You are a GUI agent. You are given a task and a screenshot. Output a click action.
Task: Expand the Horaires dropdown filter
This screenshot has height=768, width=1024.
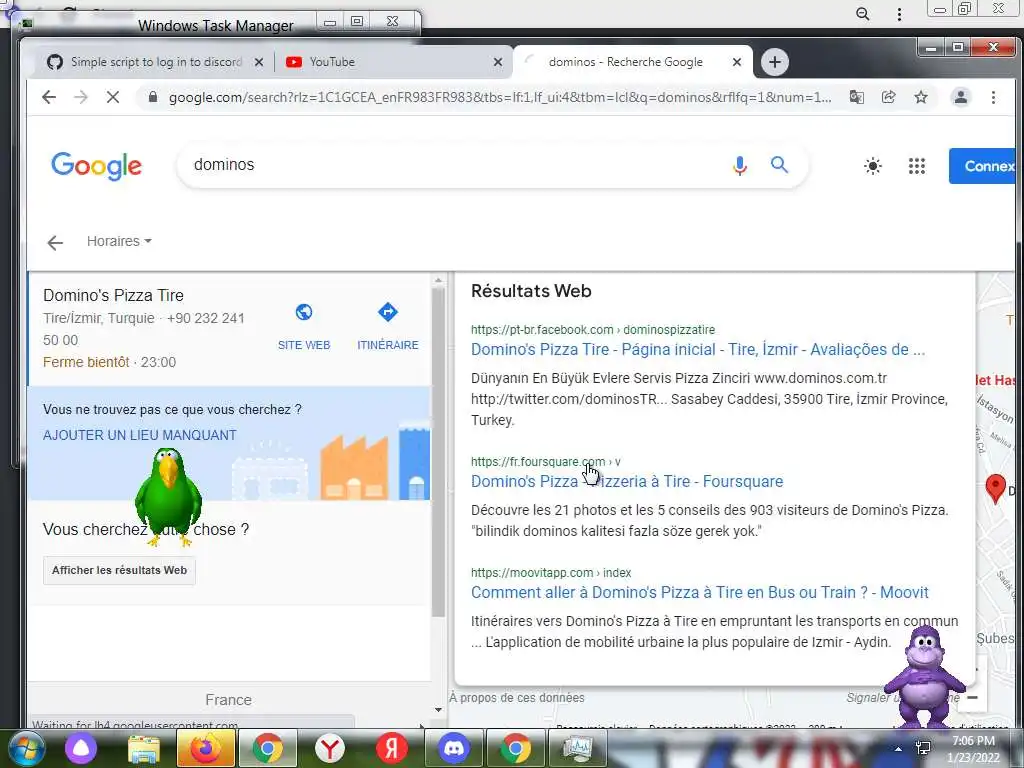click(120, 241)
